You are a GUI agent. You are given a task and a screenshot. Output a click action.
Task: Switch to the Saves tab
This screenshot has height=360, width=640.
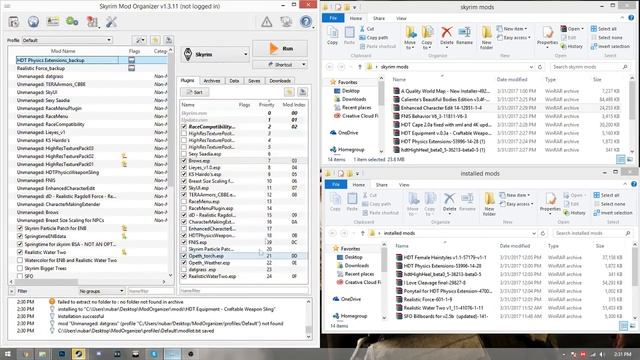(254, 81)
